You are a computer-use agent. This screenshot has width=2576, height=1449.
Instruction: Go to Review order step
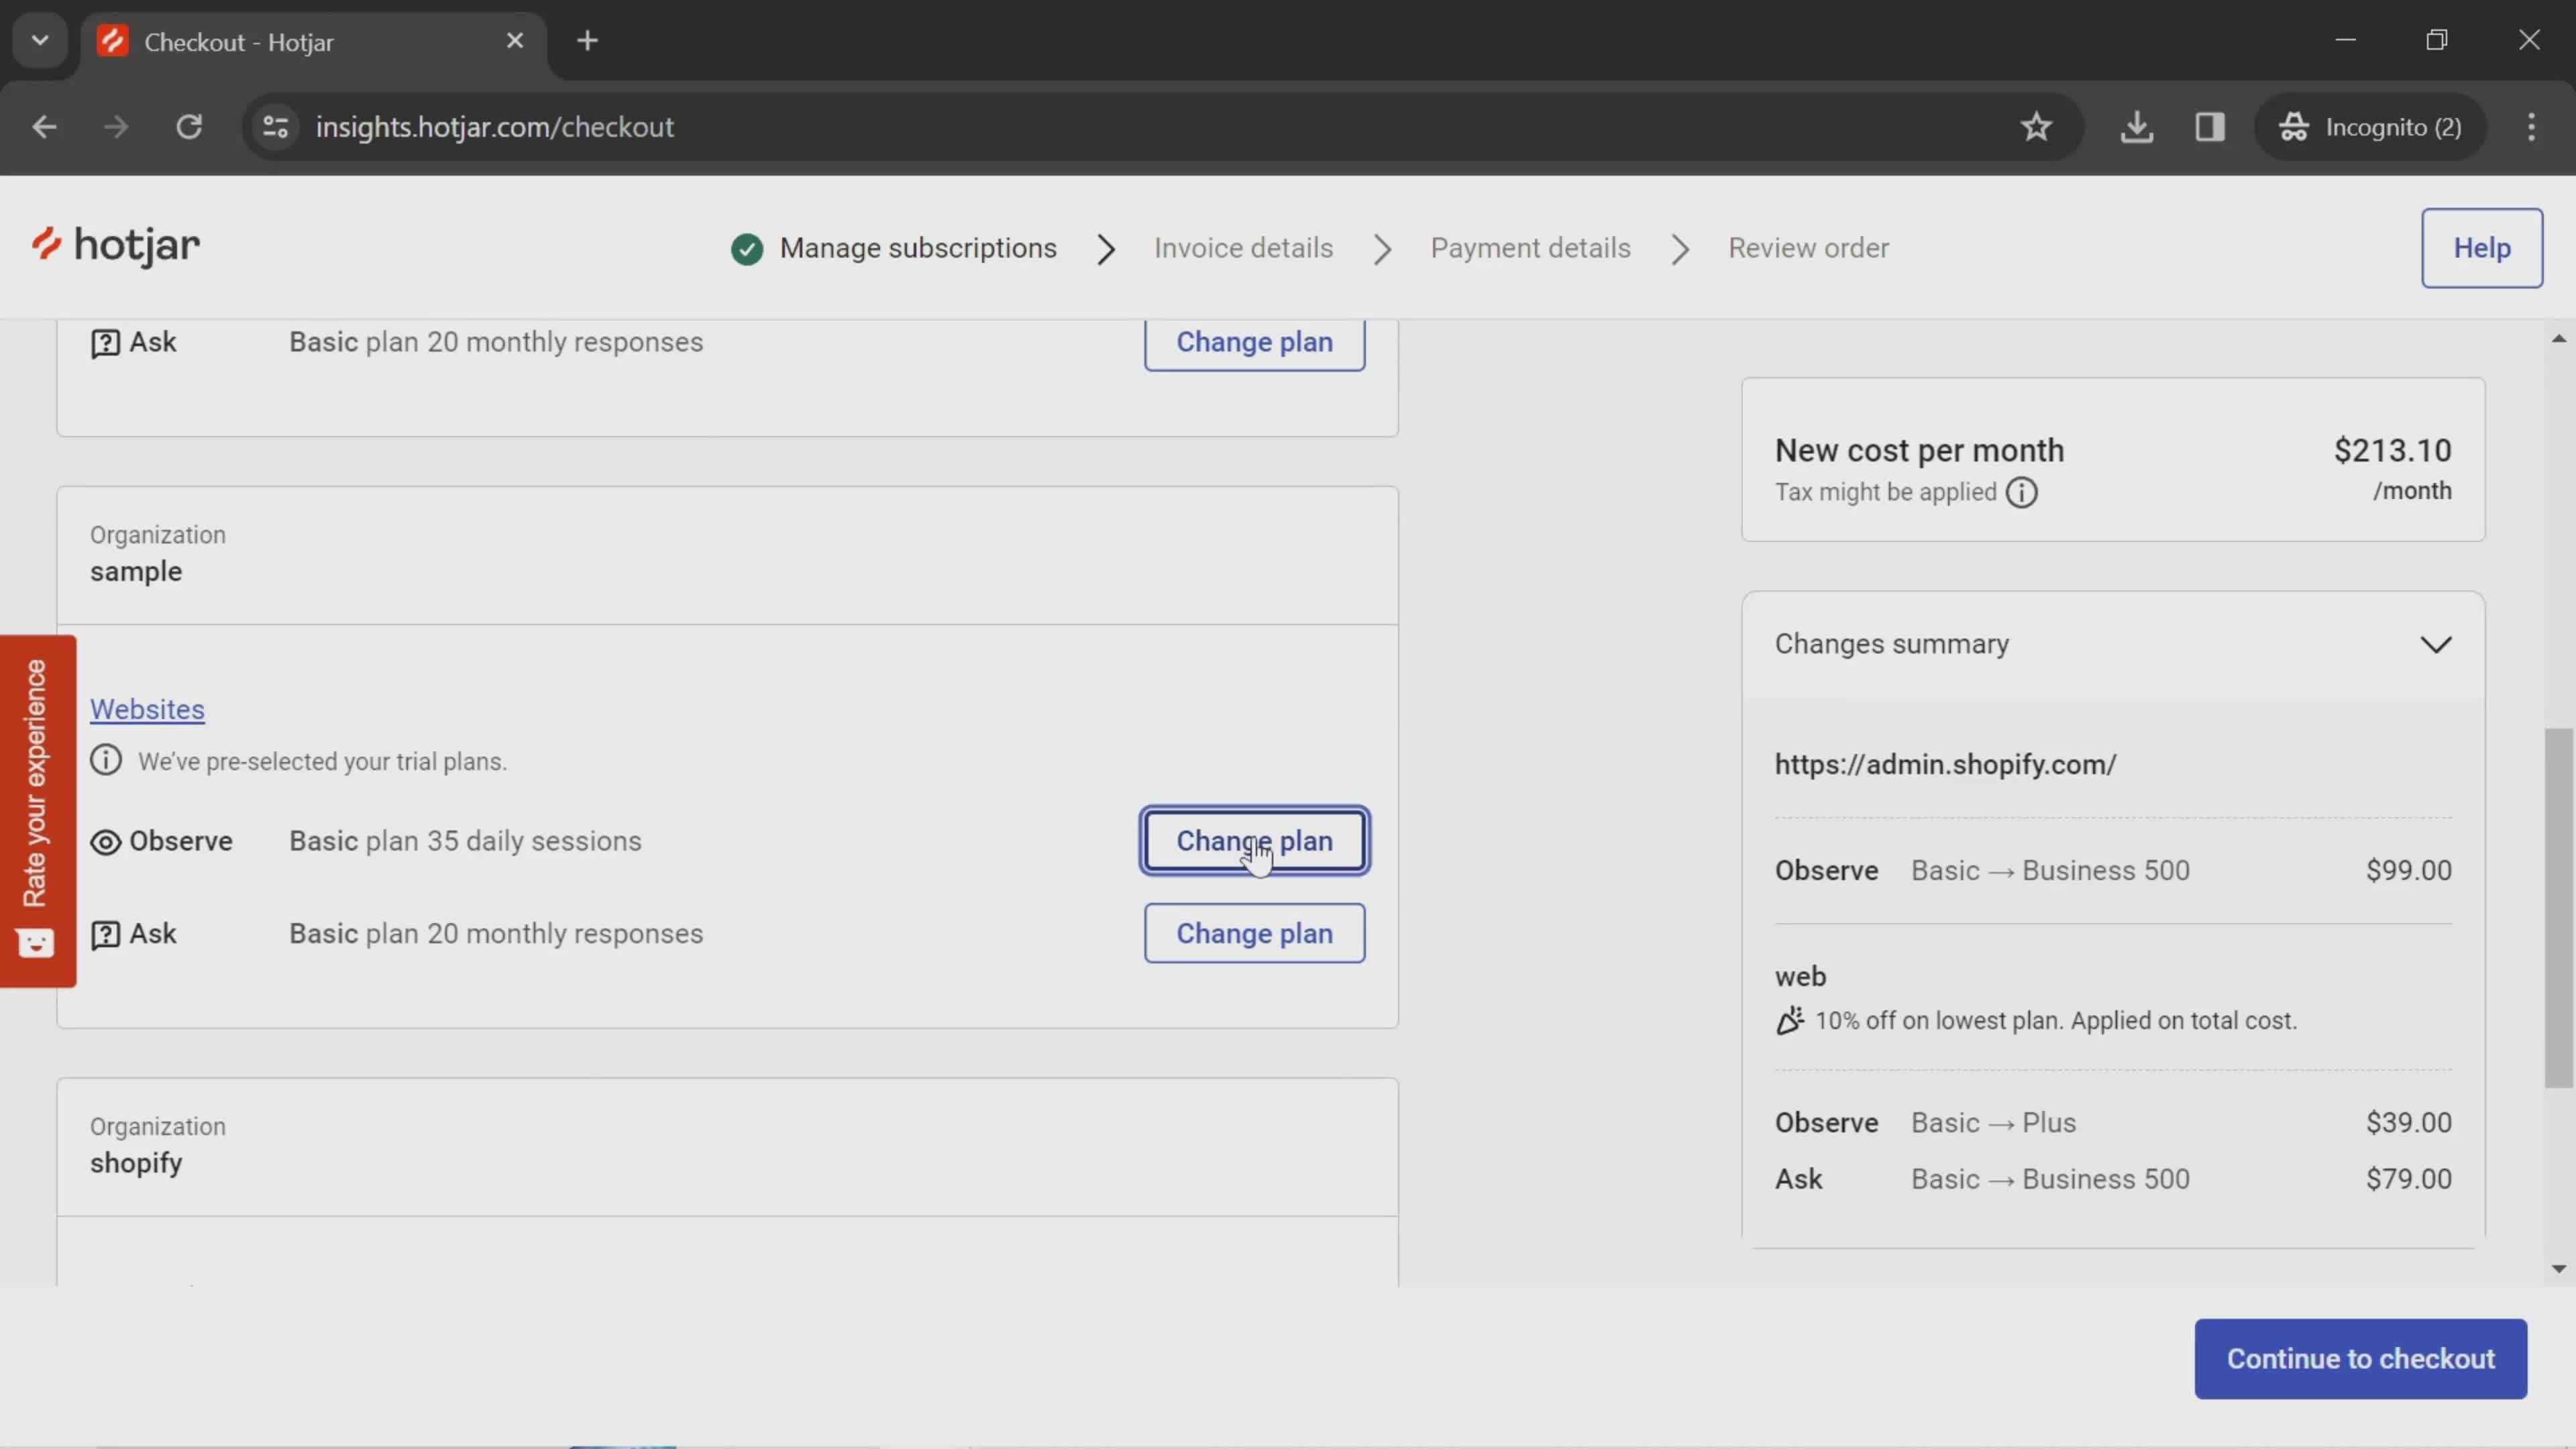1808,248
